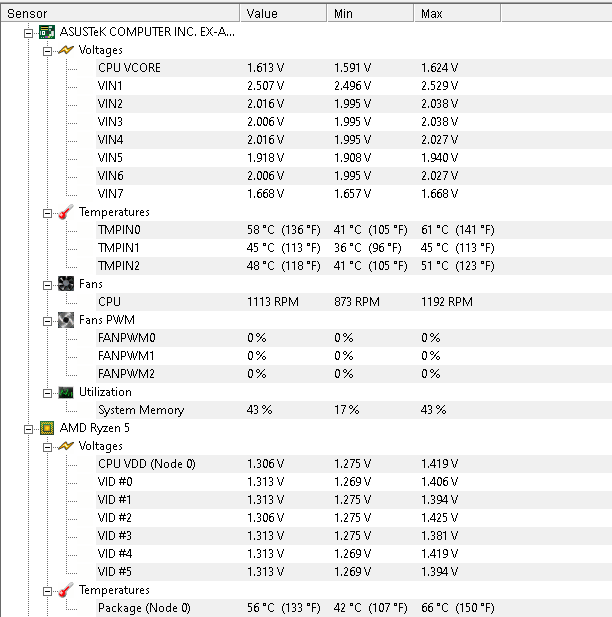Click the ASUSTeK motherboard icon
The width and height of the screenshot is (612, 617).
click(47, 32)
